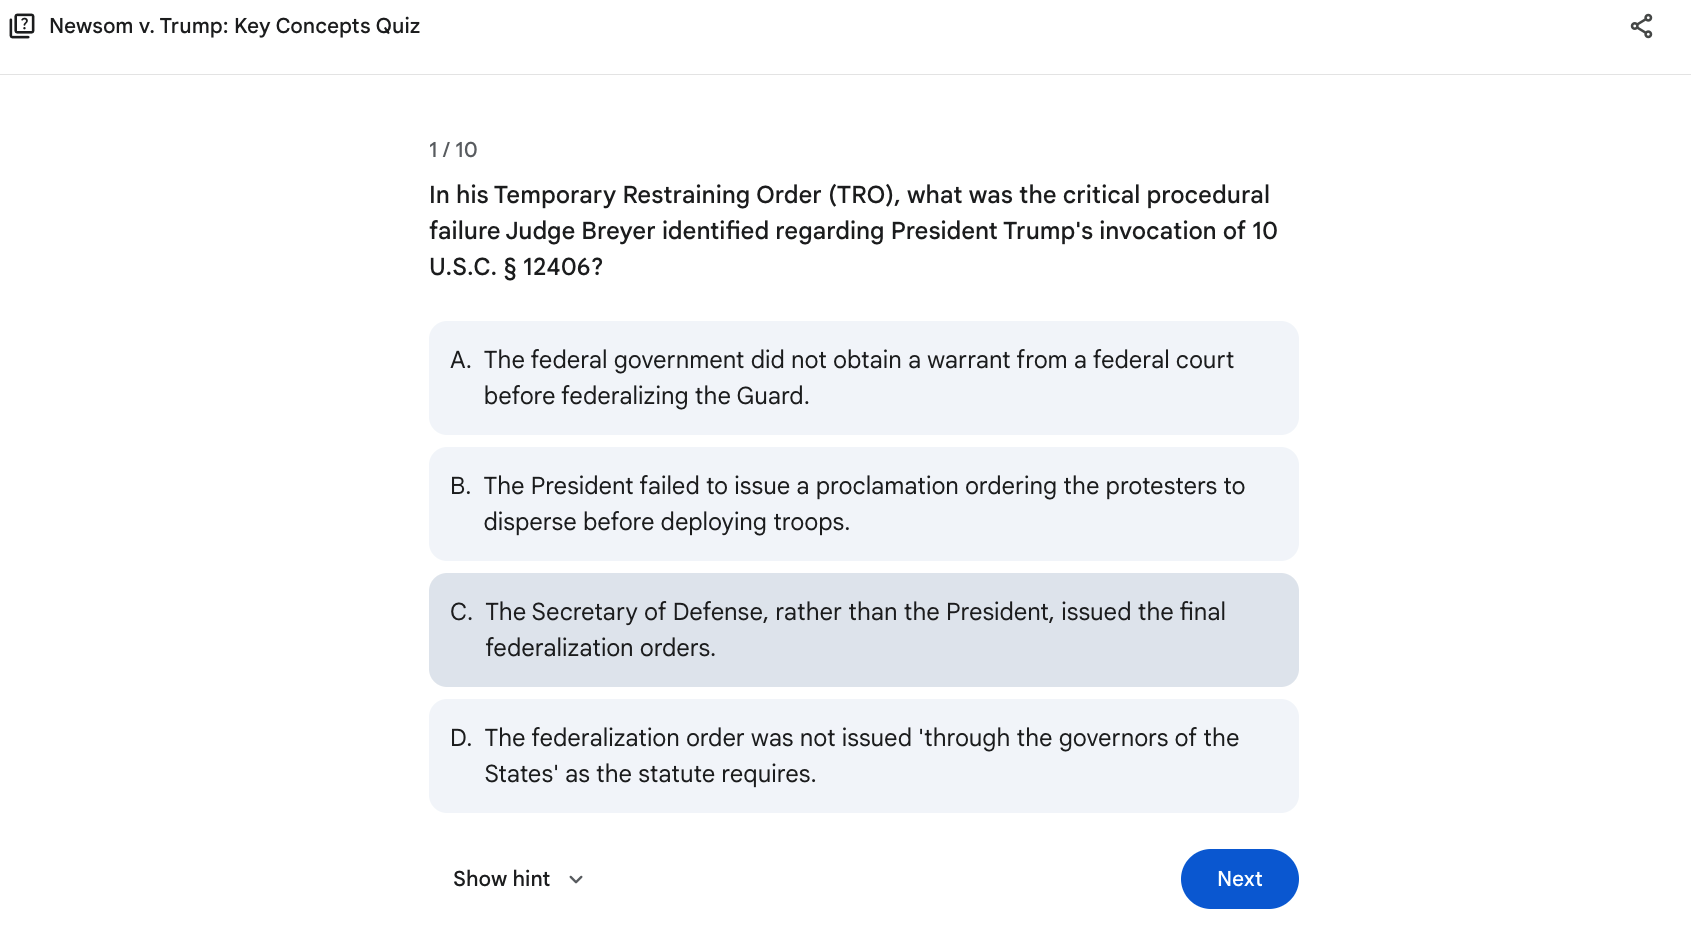1691x926 pixels.
Task: Click the '1 / 10' progress counter
Action: [x=453, y=150]
